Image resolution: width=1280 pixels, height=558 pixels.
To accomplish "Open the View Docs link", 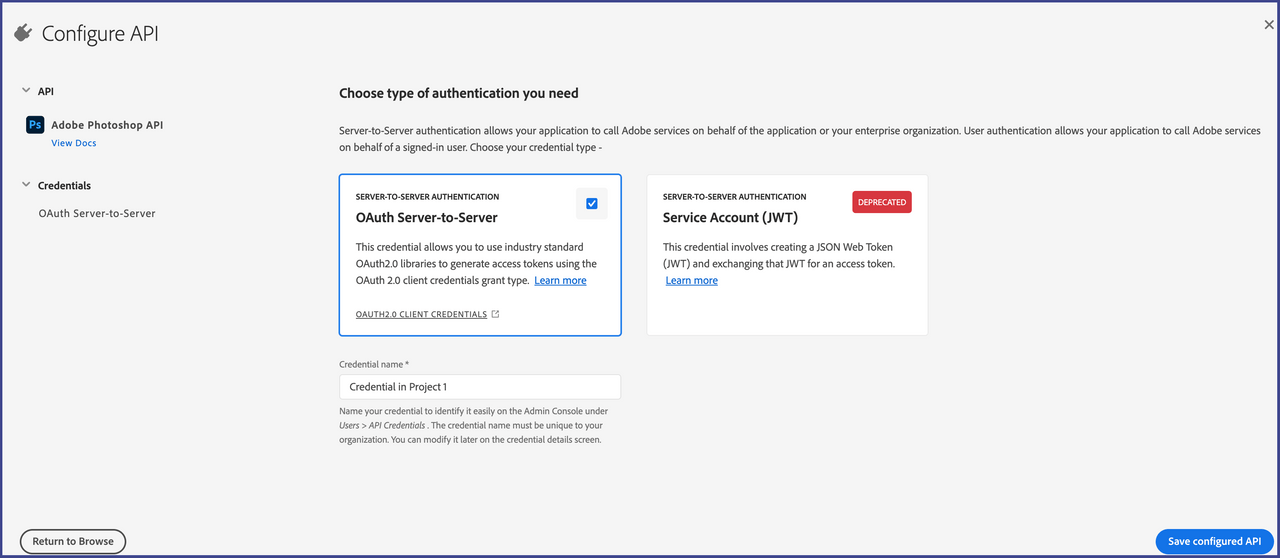I will click(x=74, y=143).
